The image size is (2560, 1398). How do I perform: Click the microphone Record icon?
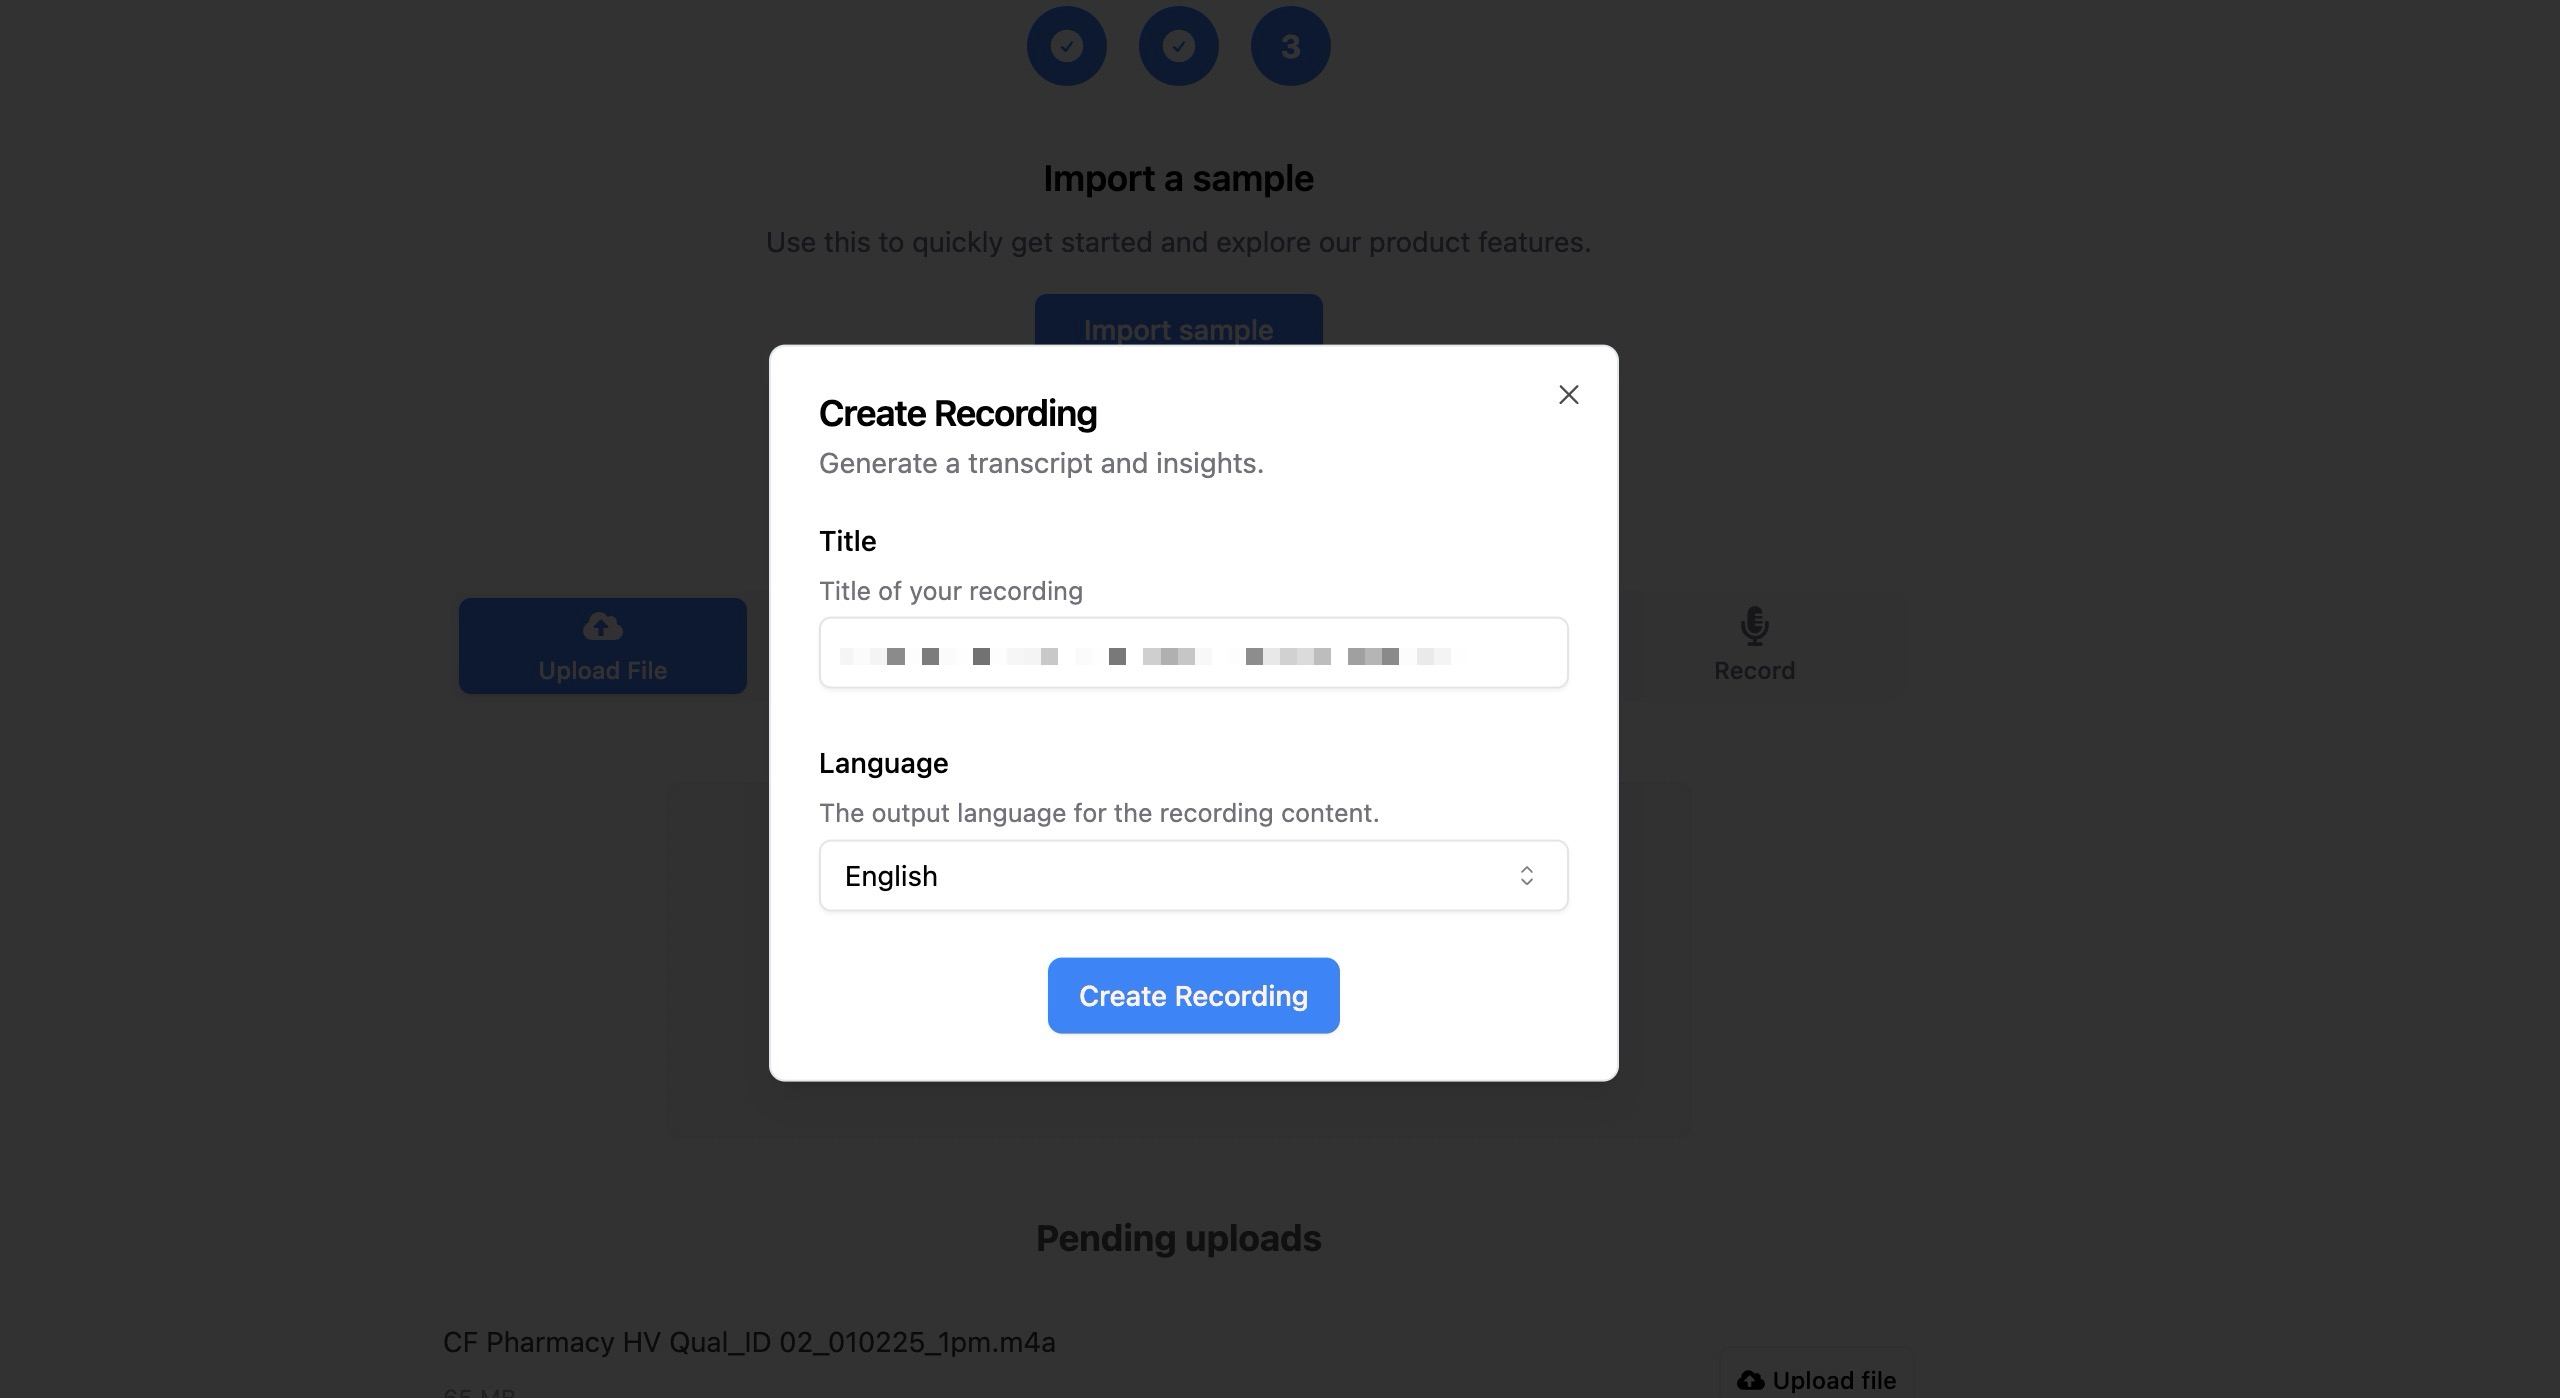click(x=1754, y=627)
